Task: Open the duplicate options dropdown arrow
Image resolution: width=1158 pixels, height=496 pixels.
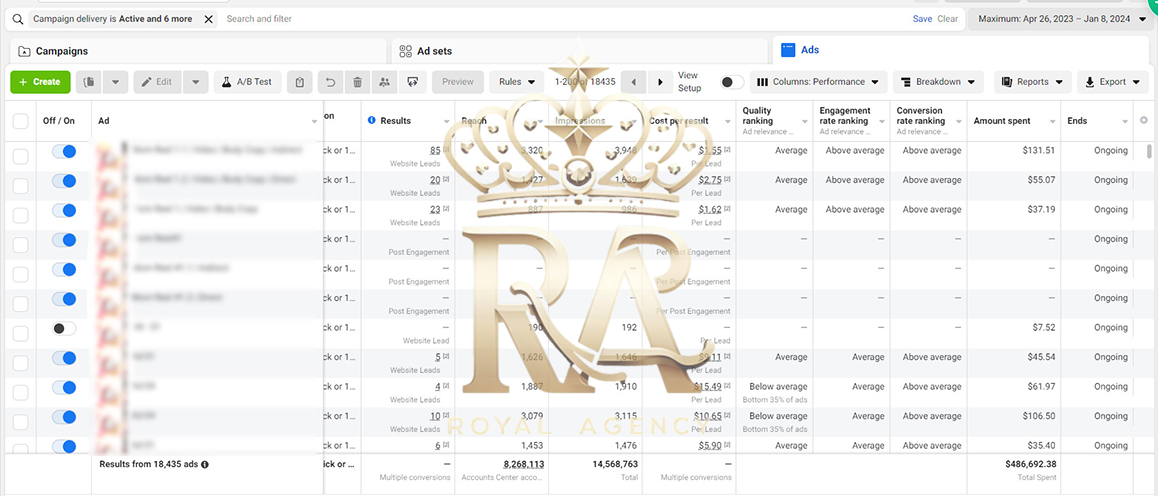Action: pyautogui.click(x=115, y=82)
